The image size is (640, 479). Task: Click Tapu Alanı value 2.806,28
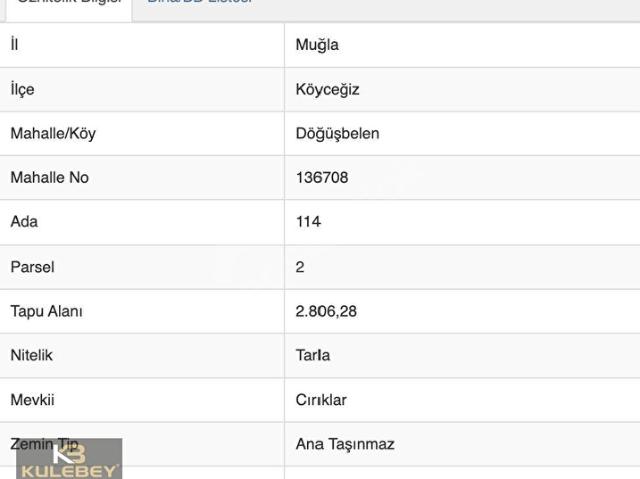[326, 311]
